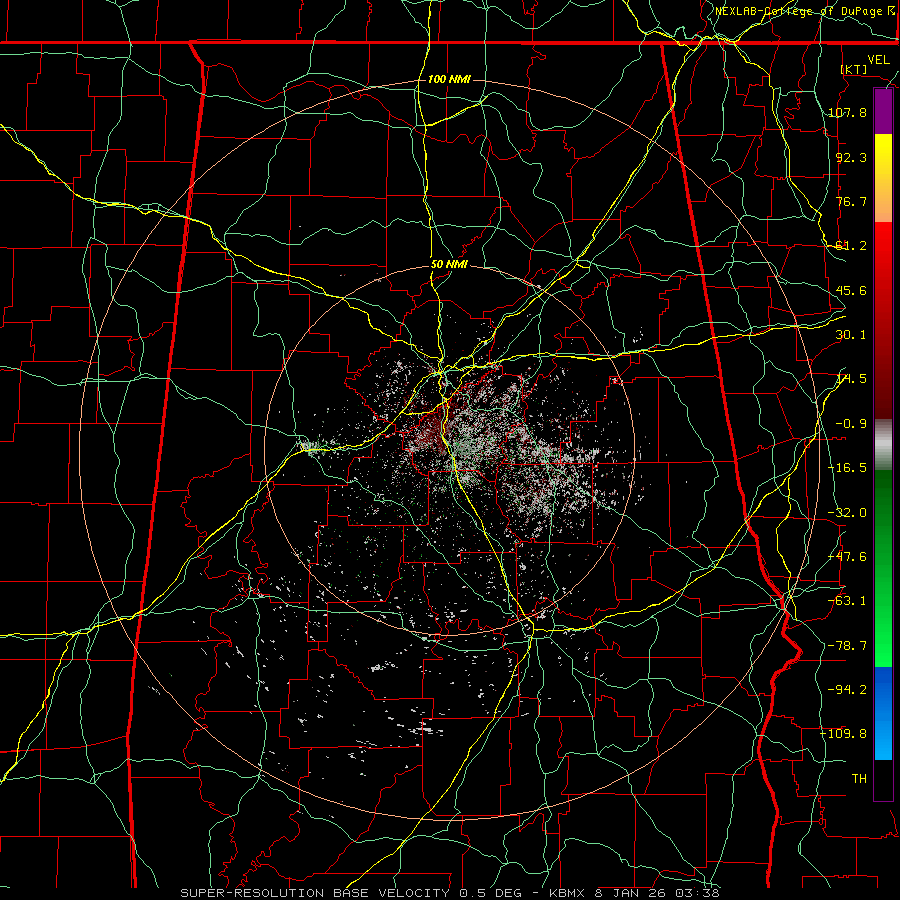Select the -78.7 value on velocity scale

[x=847, y=646]
